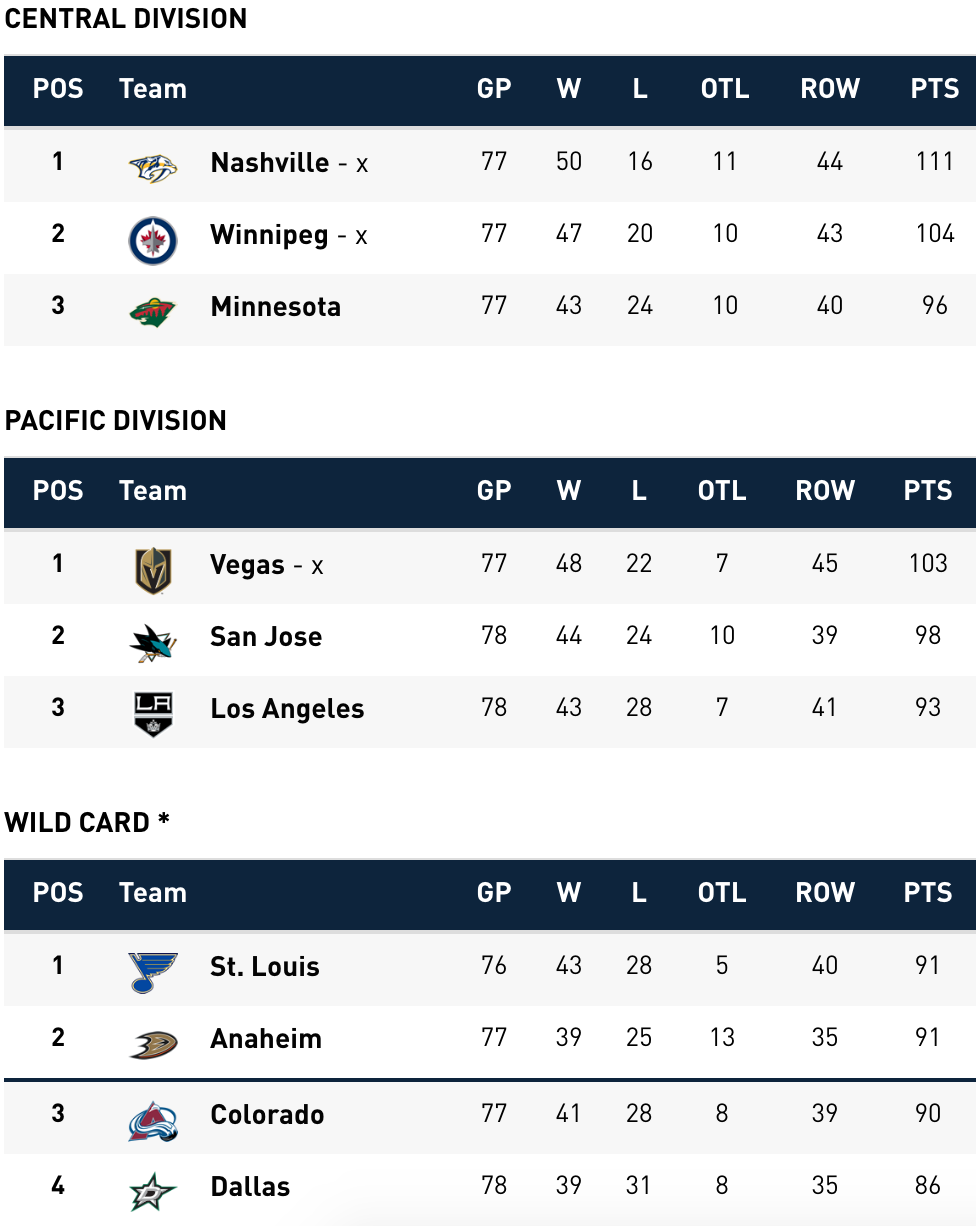Screen dimensions: 976x1226
Task: Click the Vegas Golden Knights logo
Action: click(153, 571)
